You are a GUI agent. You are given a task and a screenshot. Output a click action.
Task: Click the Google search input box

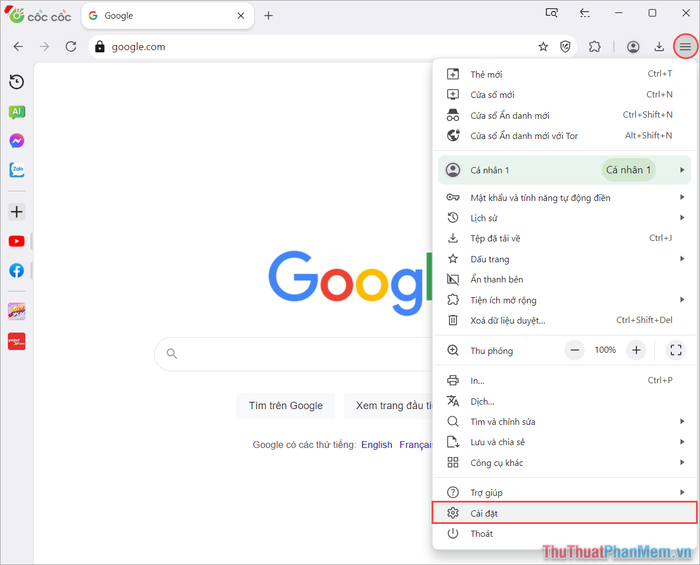tap(294, 354)
